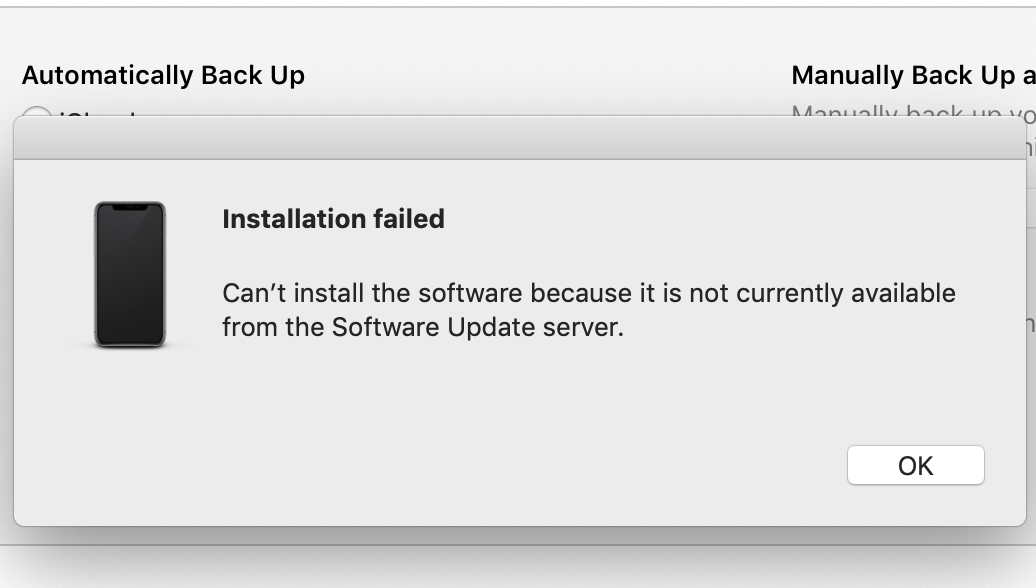Screen dimensions: 1036x588
Task: Click the OK button
Action: pyautogui.click(x=916, y=465)
